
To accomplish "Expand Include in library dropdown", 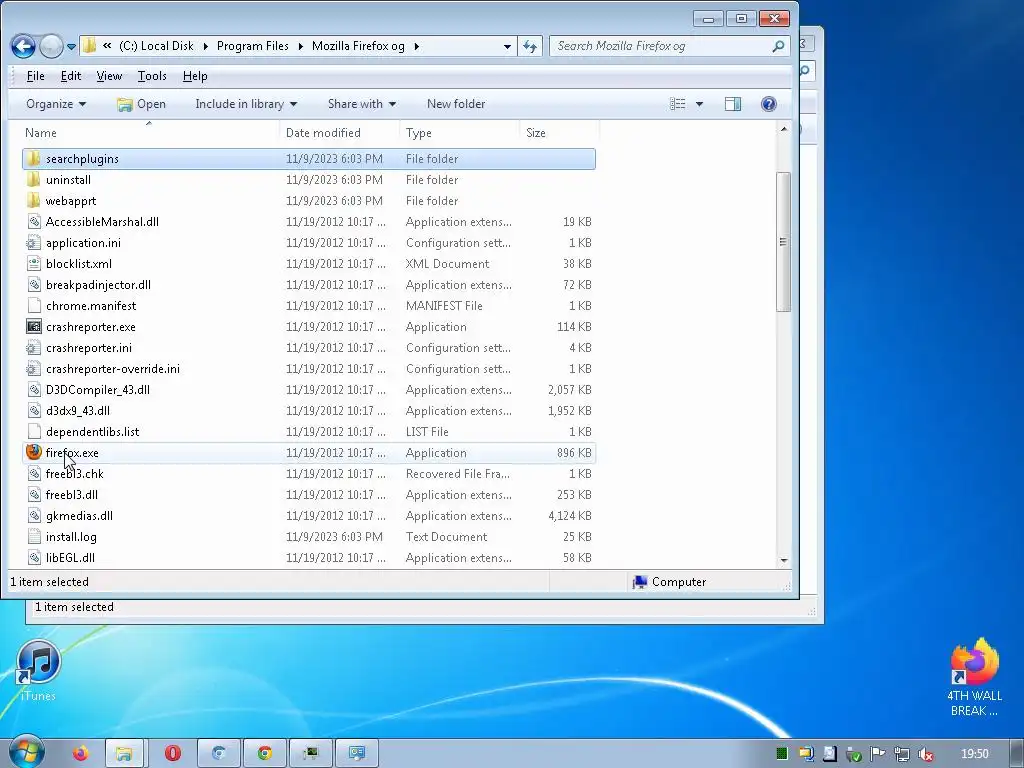I will tap(246, 104).
